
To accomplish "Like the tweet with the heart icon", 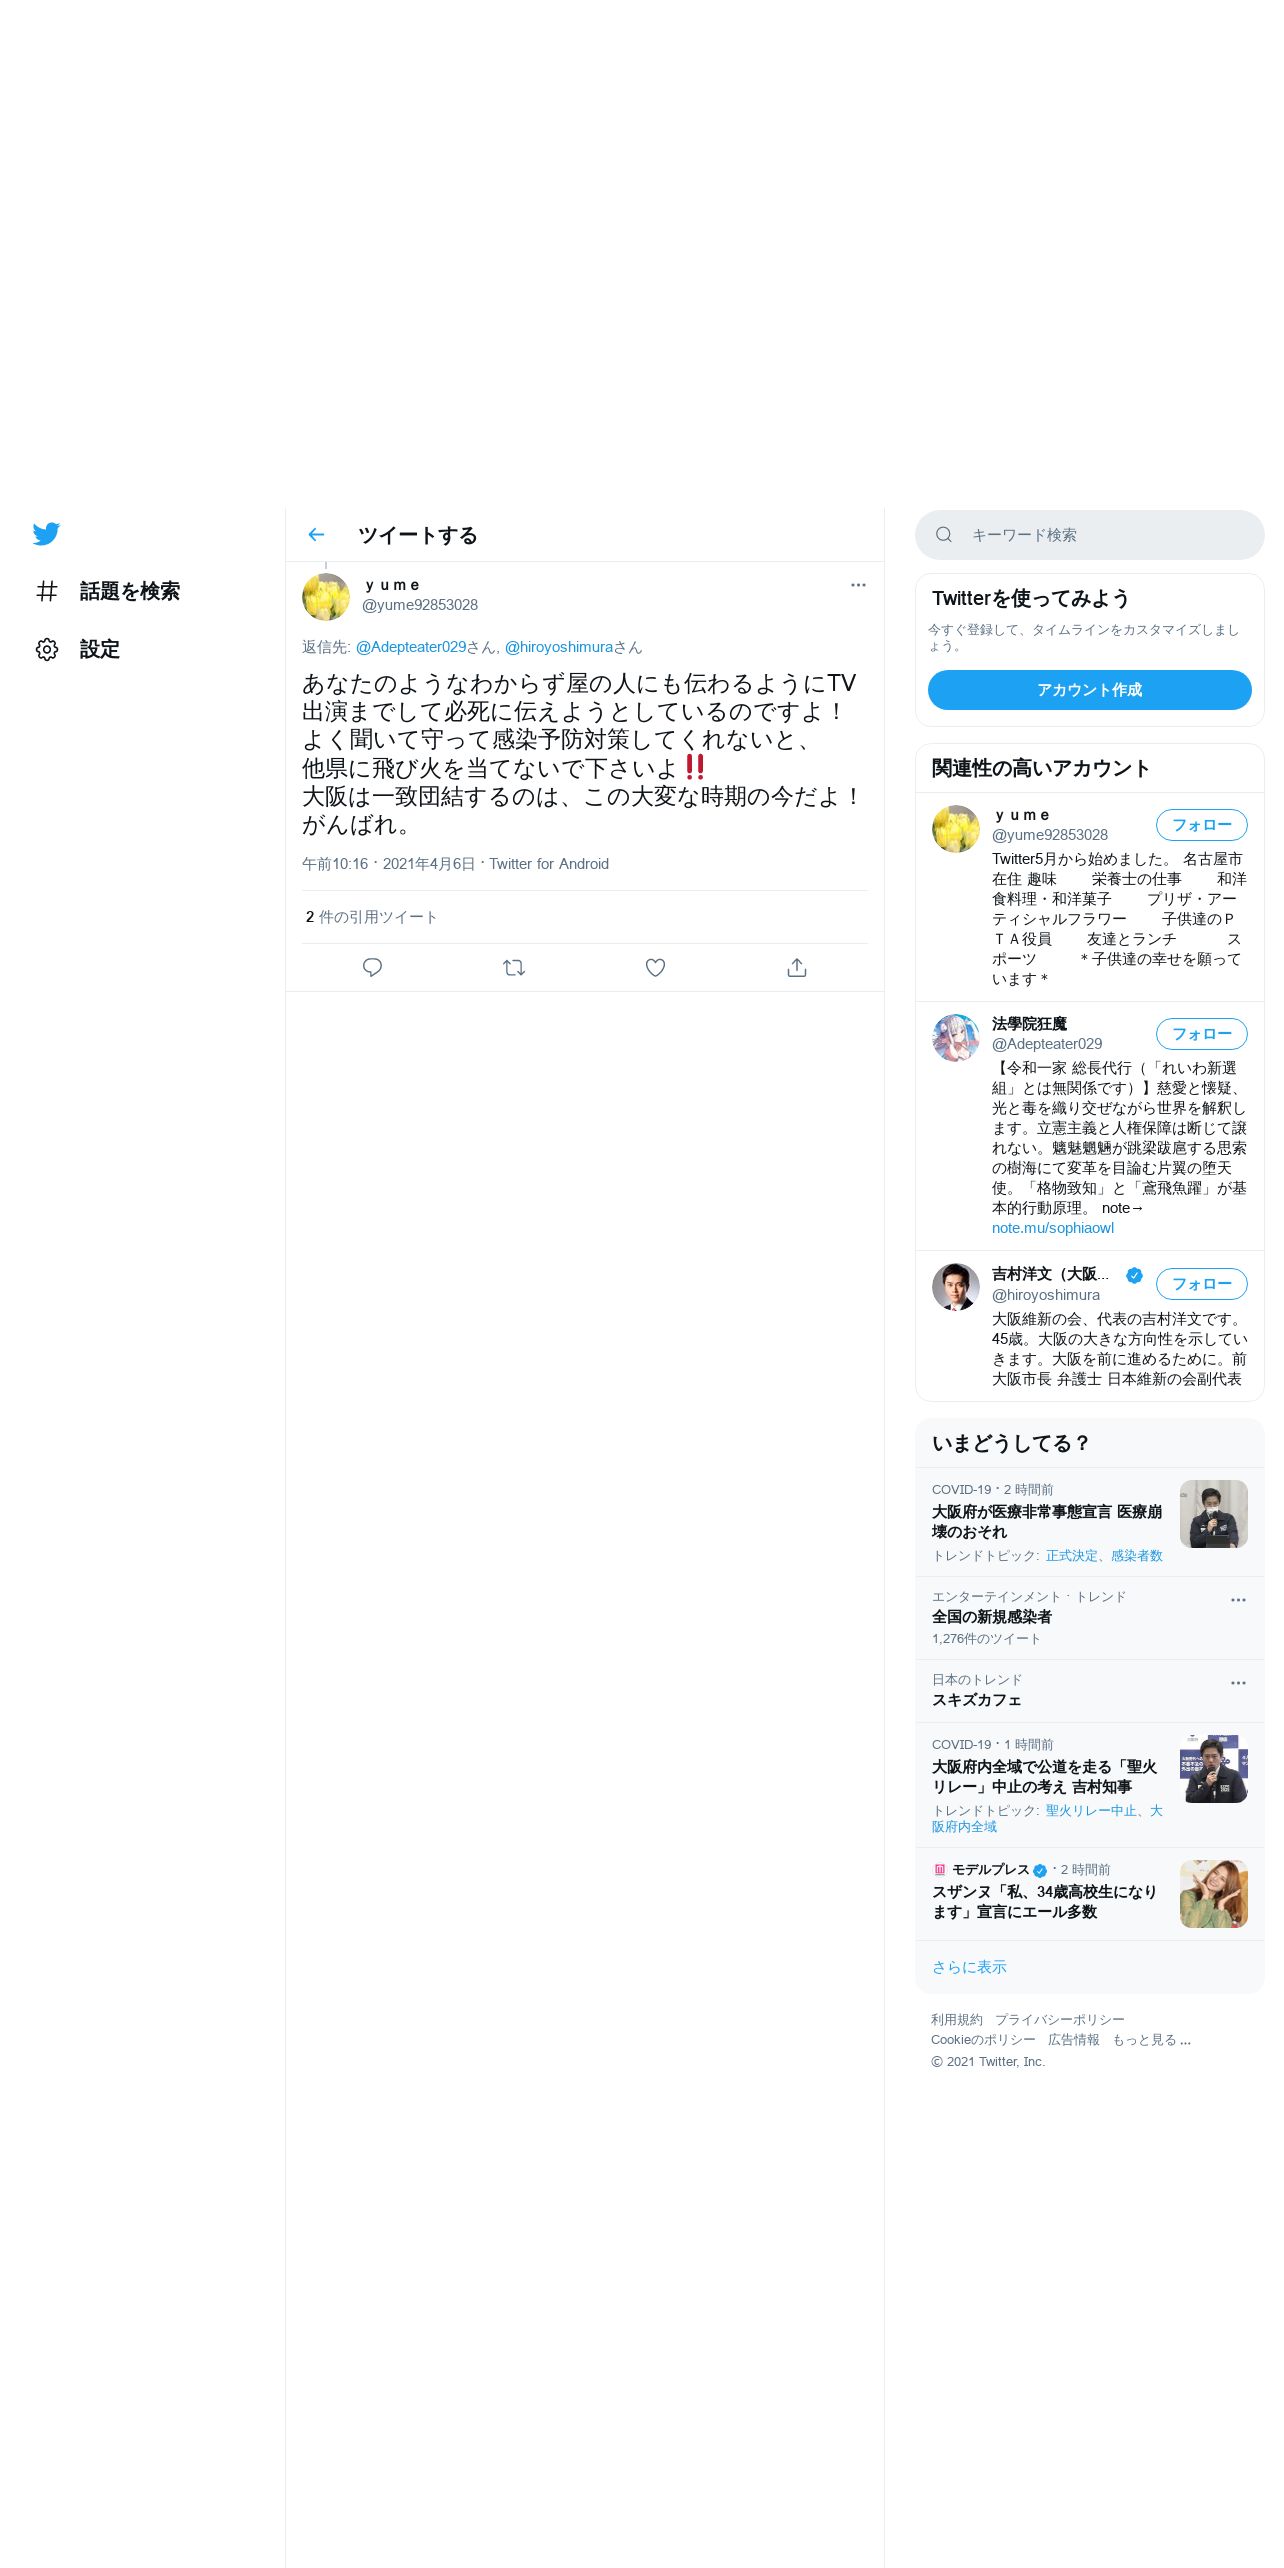I will [655, 967].
